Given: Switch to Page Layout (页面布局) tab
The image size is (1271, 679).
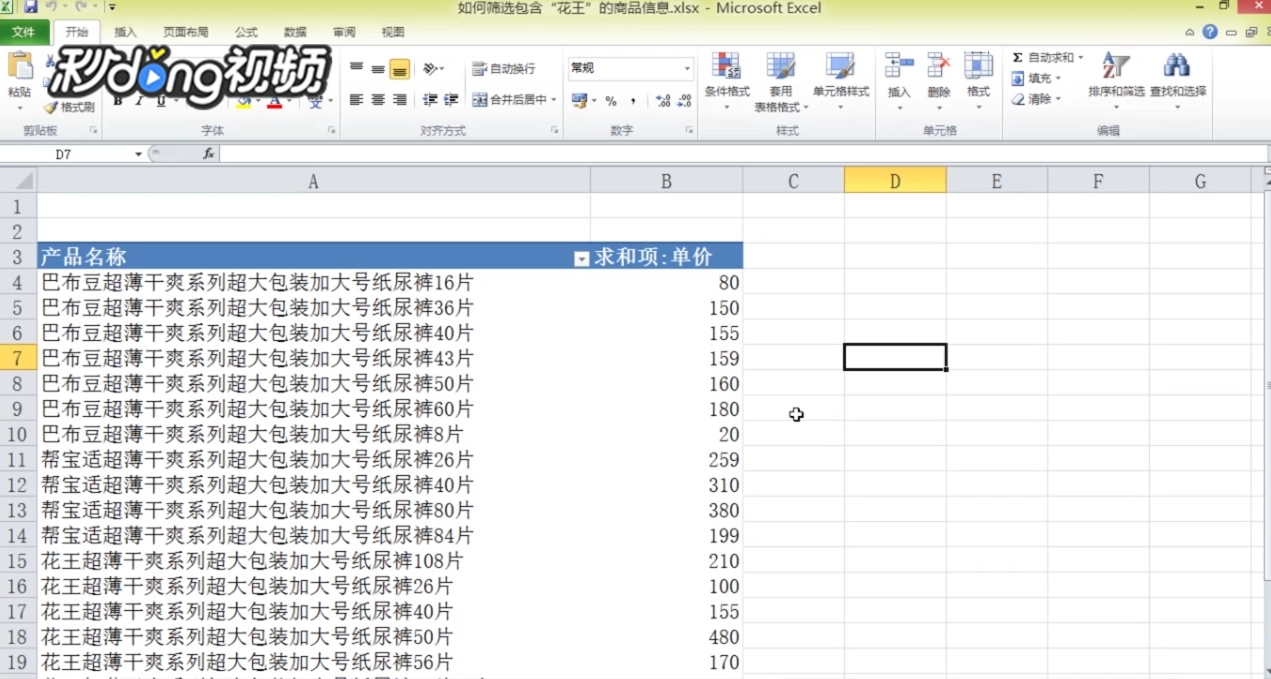Looking at the screenshot, I should point(186,32).
